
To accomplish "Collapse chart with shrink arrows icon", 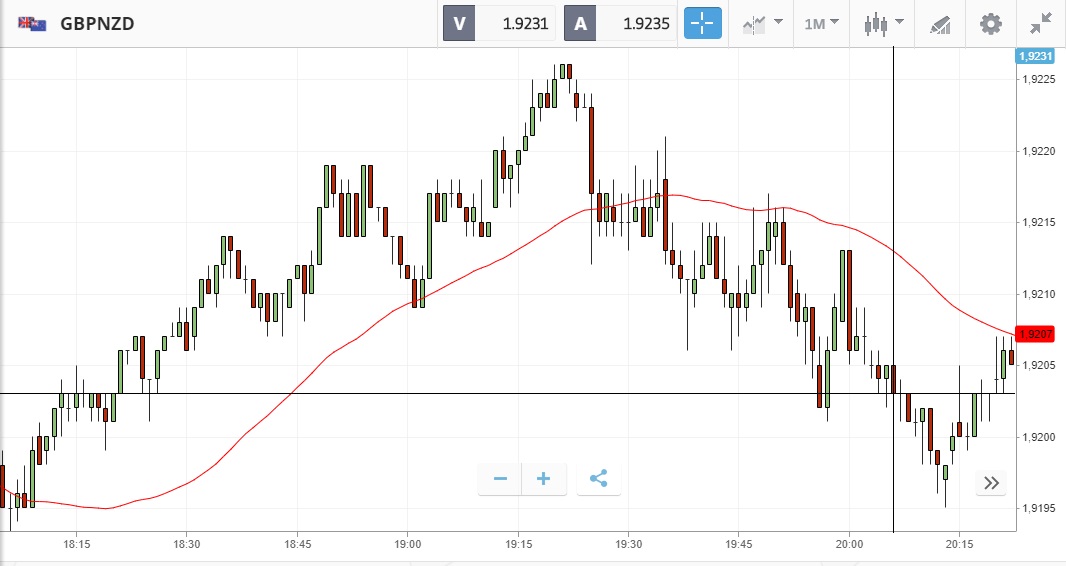I will 1040,23.
